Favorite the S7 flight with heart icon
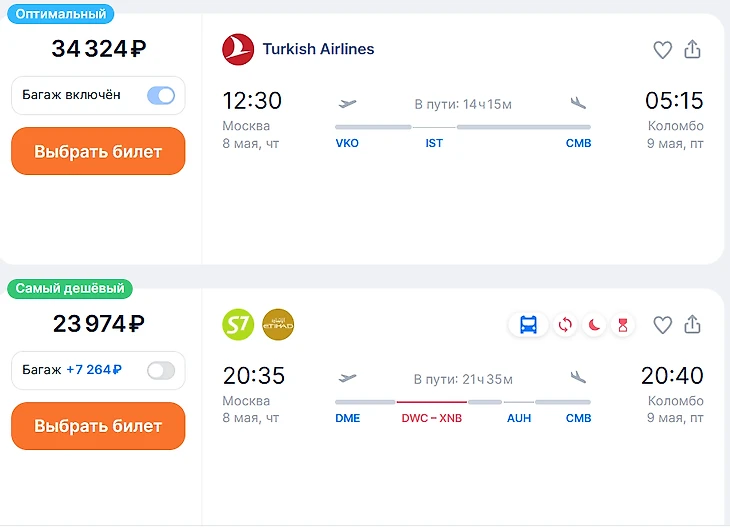 pos(662,324)
